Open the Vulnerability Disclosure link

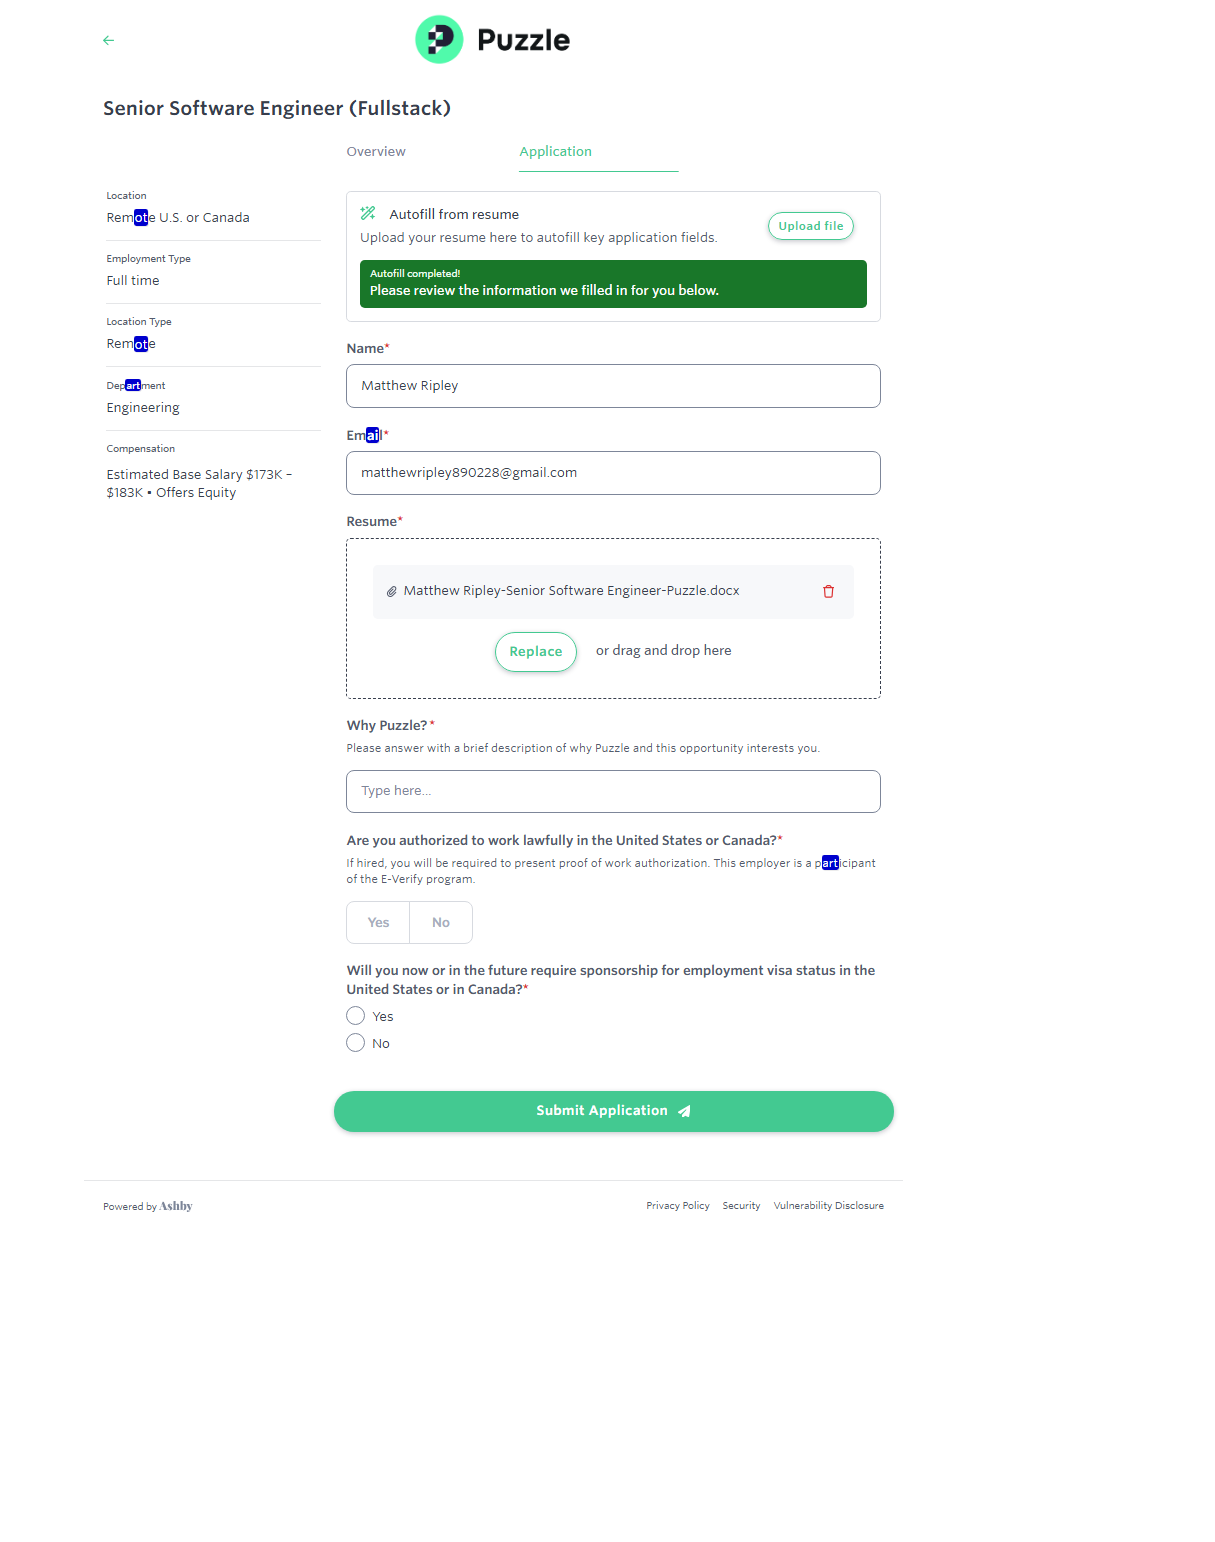point(828,1206)
